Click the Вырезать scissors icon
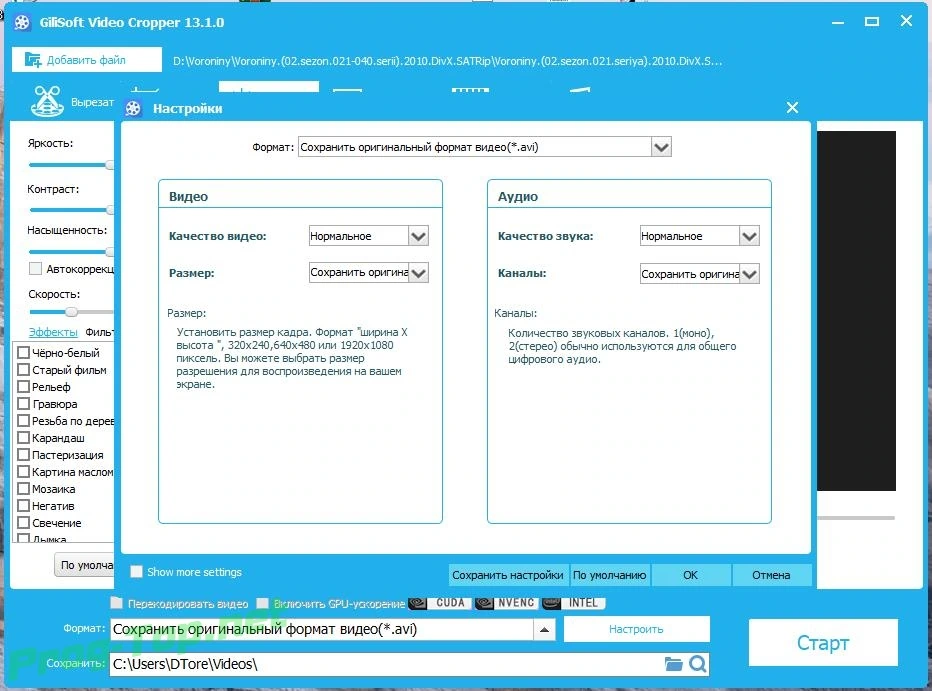The image size is (932, 691). 47,102
